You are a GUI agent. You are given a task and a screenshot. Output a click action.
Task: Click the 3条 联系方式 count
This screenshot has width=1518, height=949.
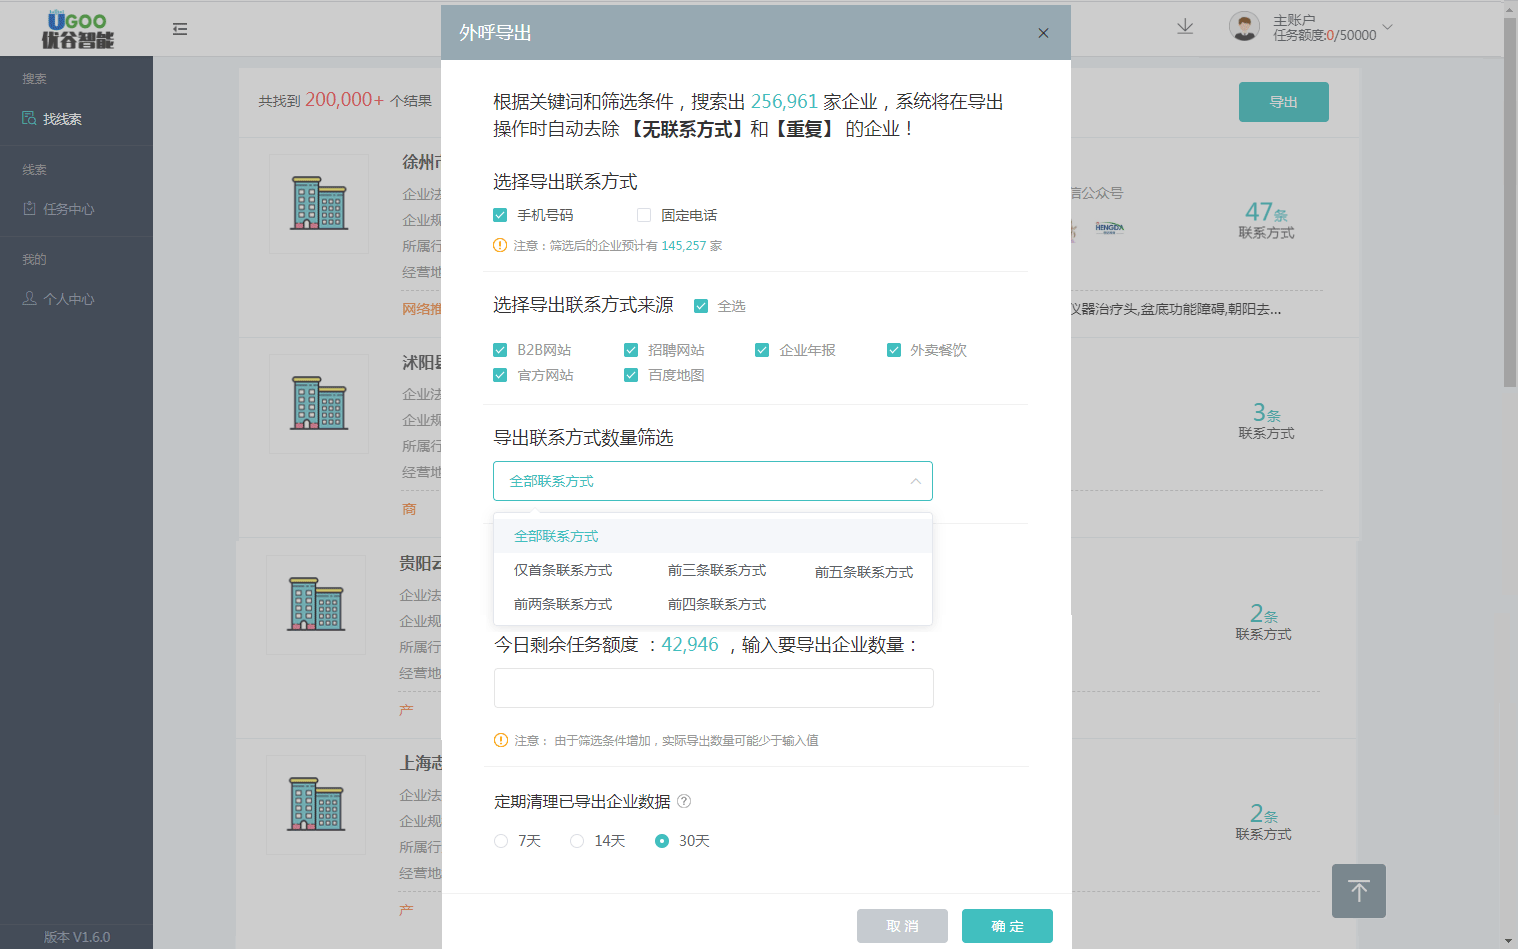[1266, 421]
